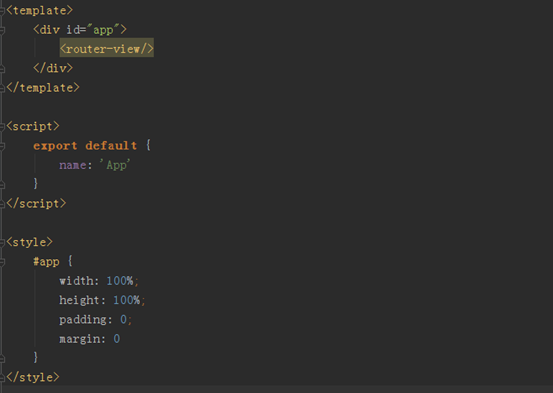Click the closing template tag fold marker

[2, 88]
